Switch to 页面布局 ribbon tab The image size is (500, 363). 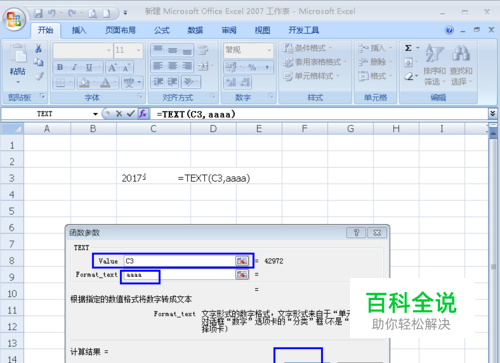click(x=120, y=30)
